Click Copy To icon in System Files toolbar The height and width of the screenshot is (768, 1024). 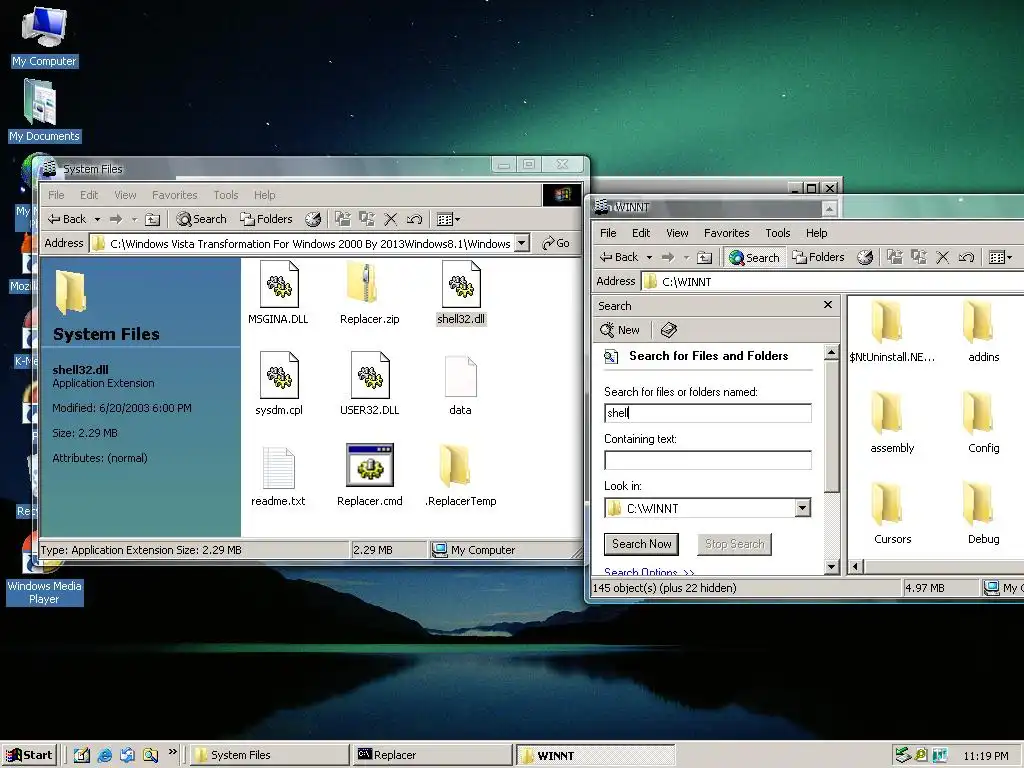click(367, 219)
